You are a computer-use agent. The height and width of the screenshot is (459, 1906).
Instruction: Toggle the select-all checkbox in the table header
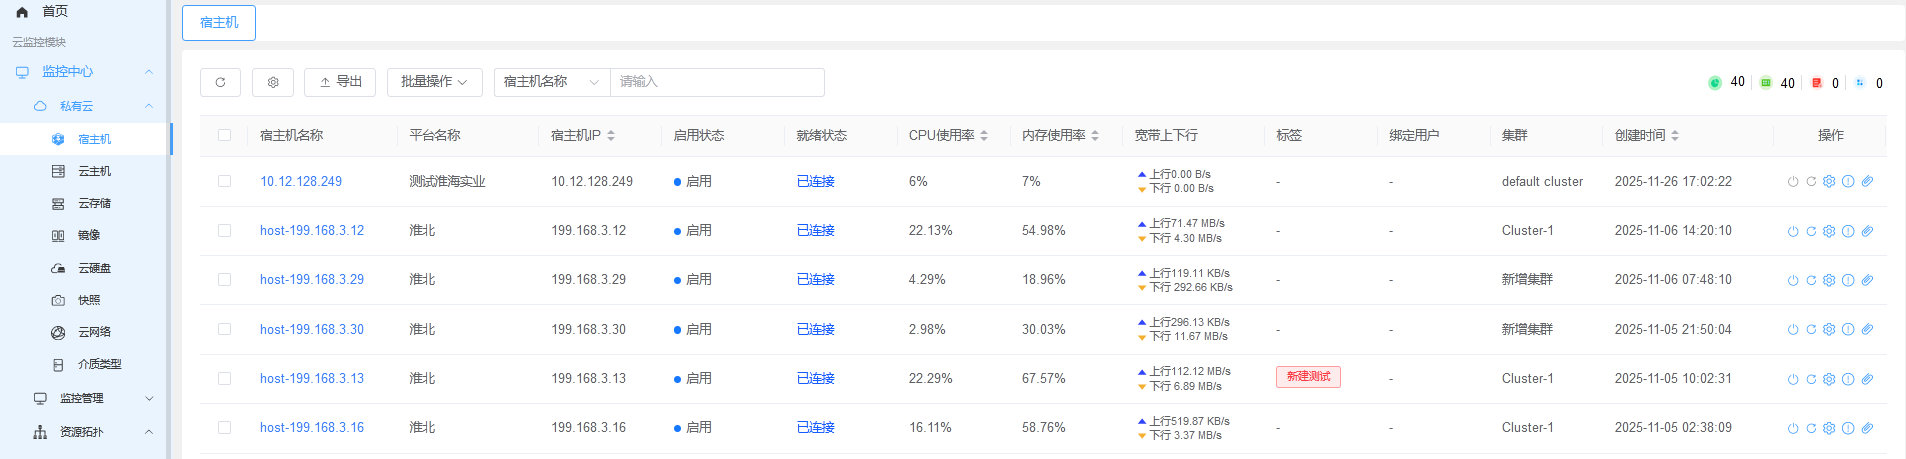point(224,135)
